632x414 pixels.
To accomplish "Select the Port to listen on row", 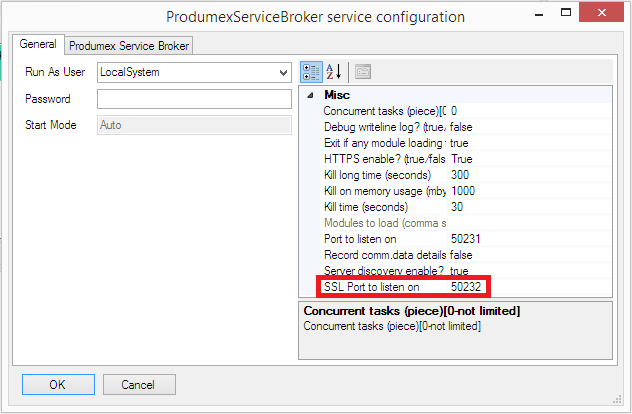I will (x=466, y=239).
